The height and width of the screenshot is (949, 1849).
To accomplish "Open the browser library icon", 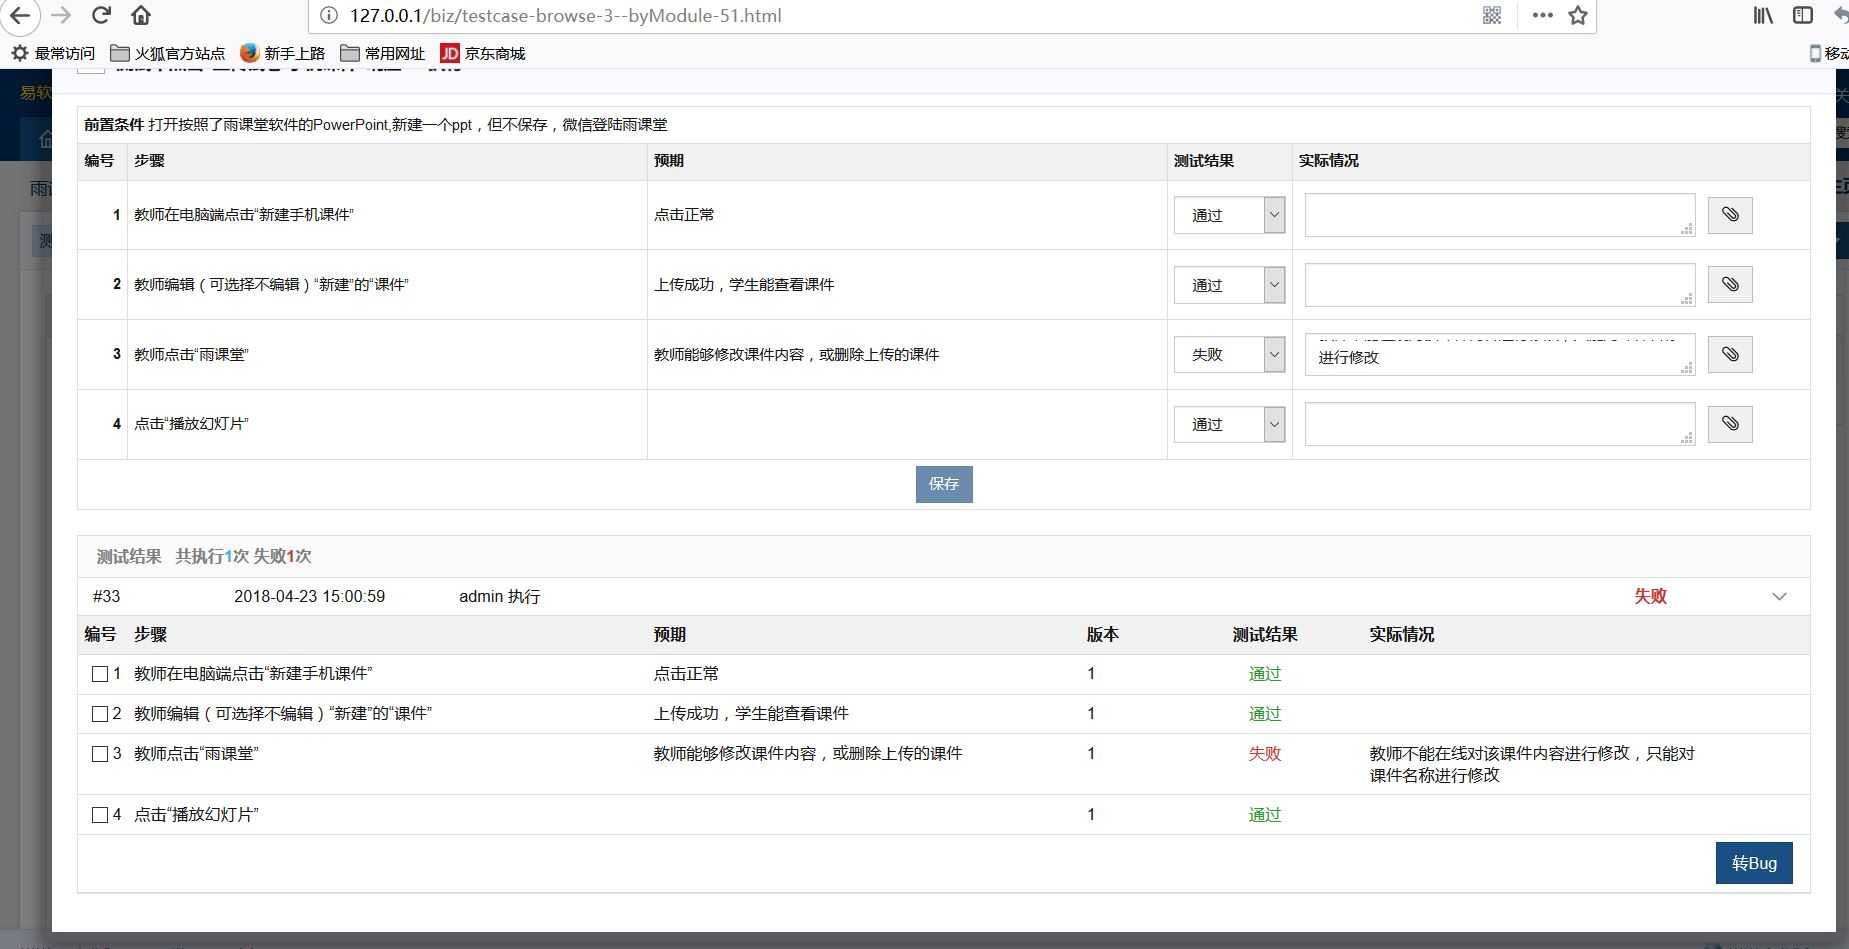I will [x=1764, y=15].
